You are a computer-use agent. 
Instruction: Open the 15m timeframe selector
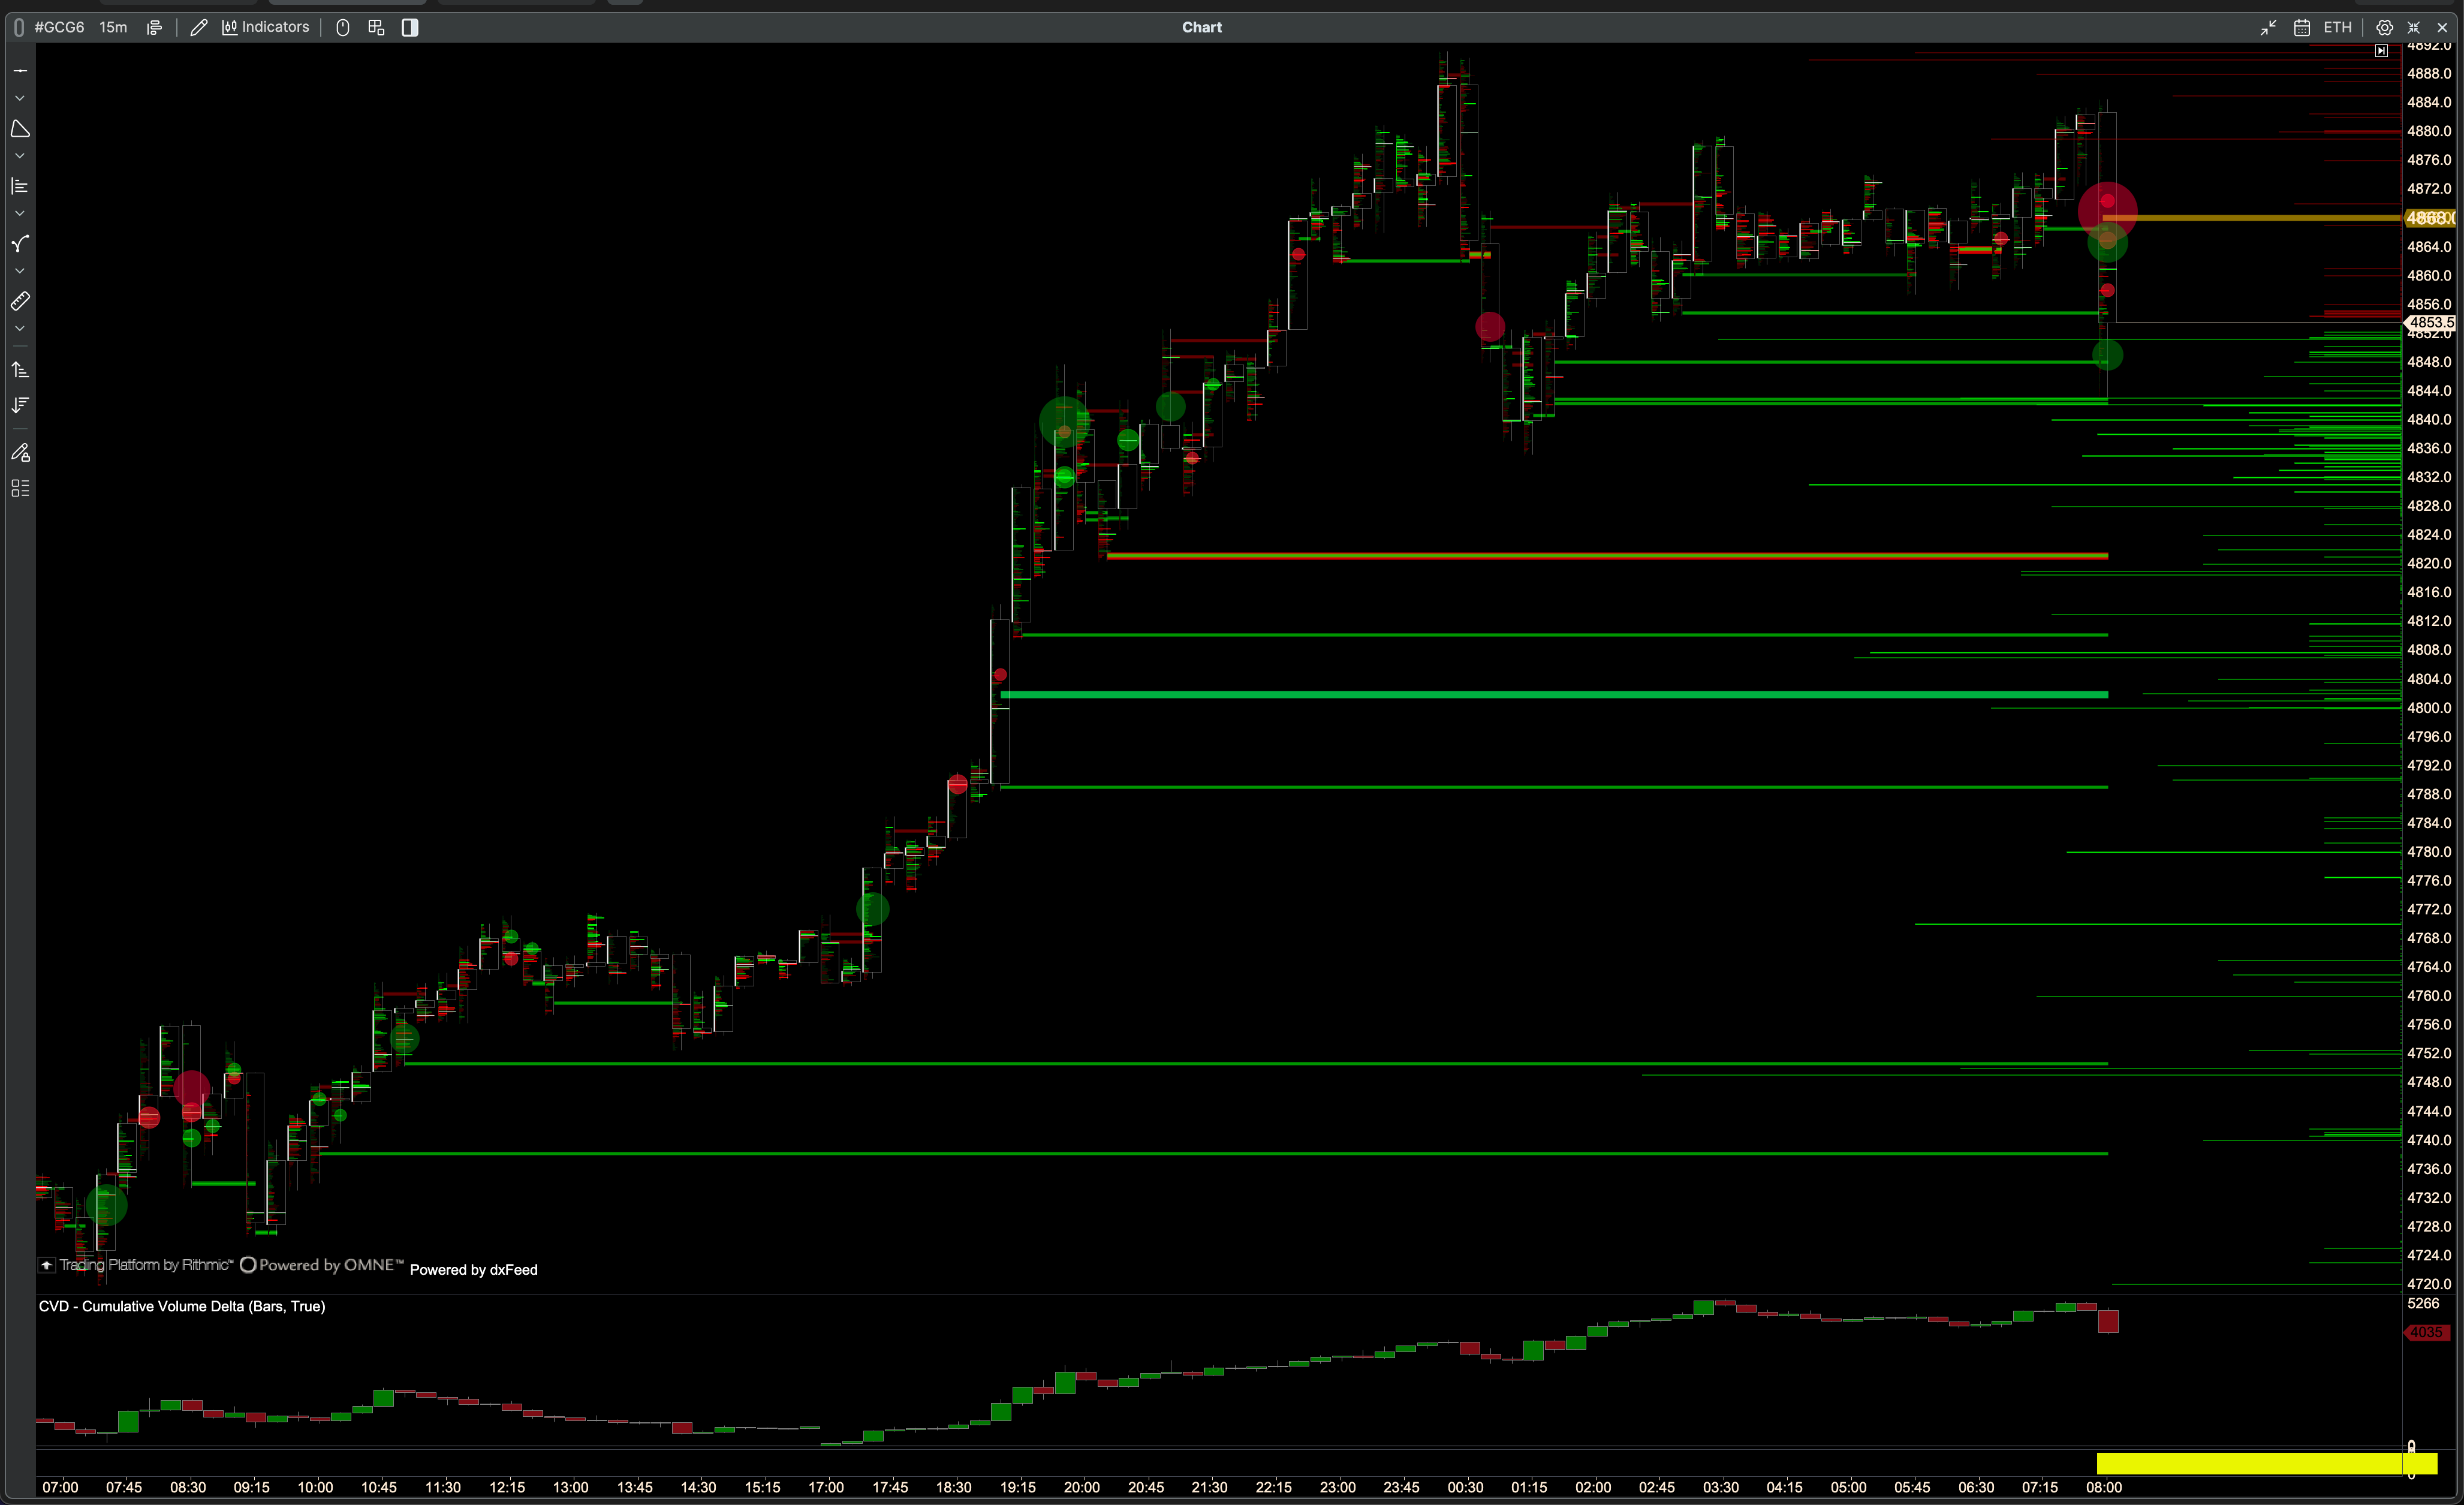tap(113, 27)
